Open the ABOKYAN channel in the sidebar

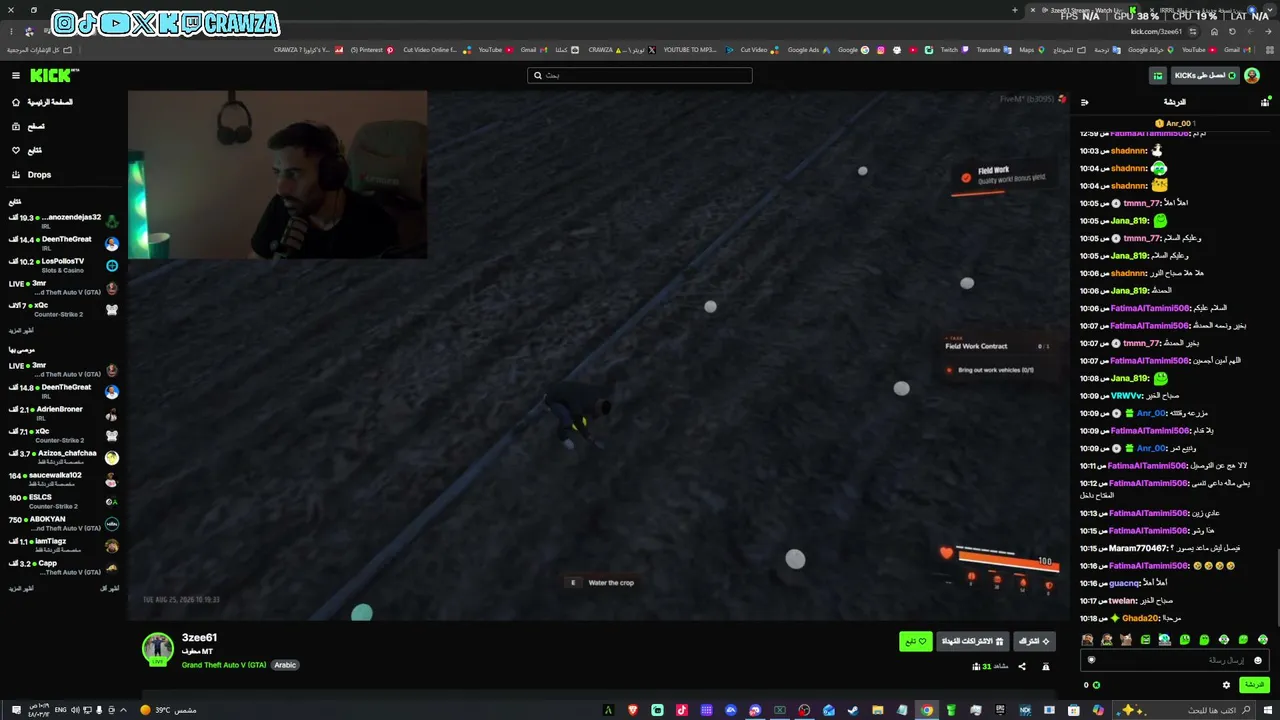pyautogui.click(x=64, y=523)
